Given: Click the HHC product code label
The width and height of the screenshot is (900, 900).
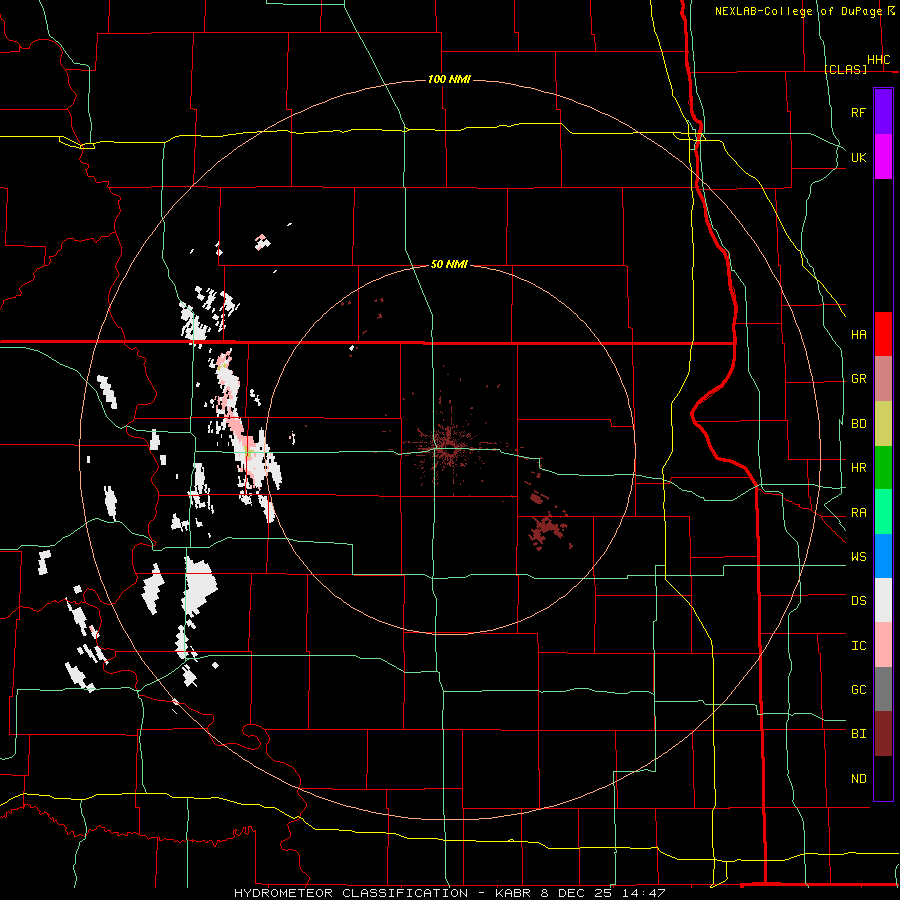Looking at the screenshot, I should pos(879,60).
